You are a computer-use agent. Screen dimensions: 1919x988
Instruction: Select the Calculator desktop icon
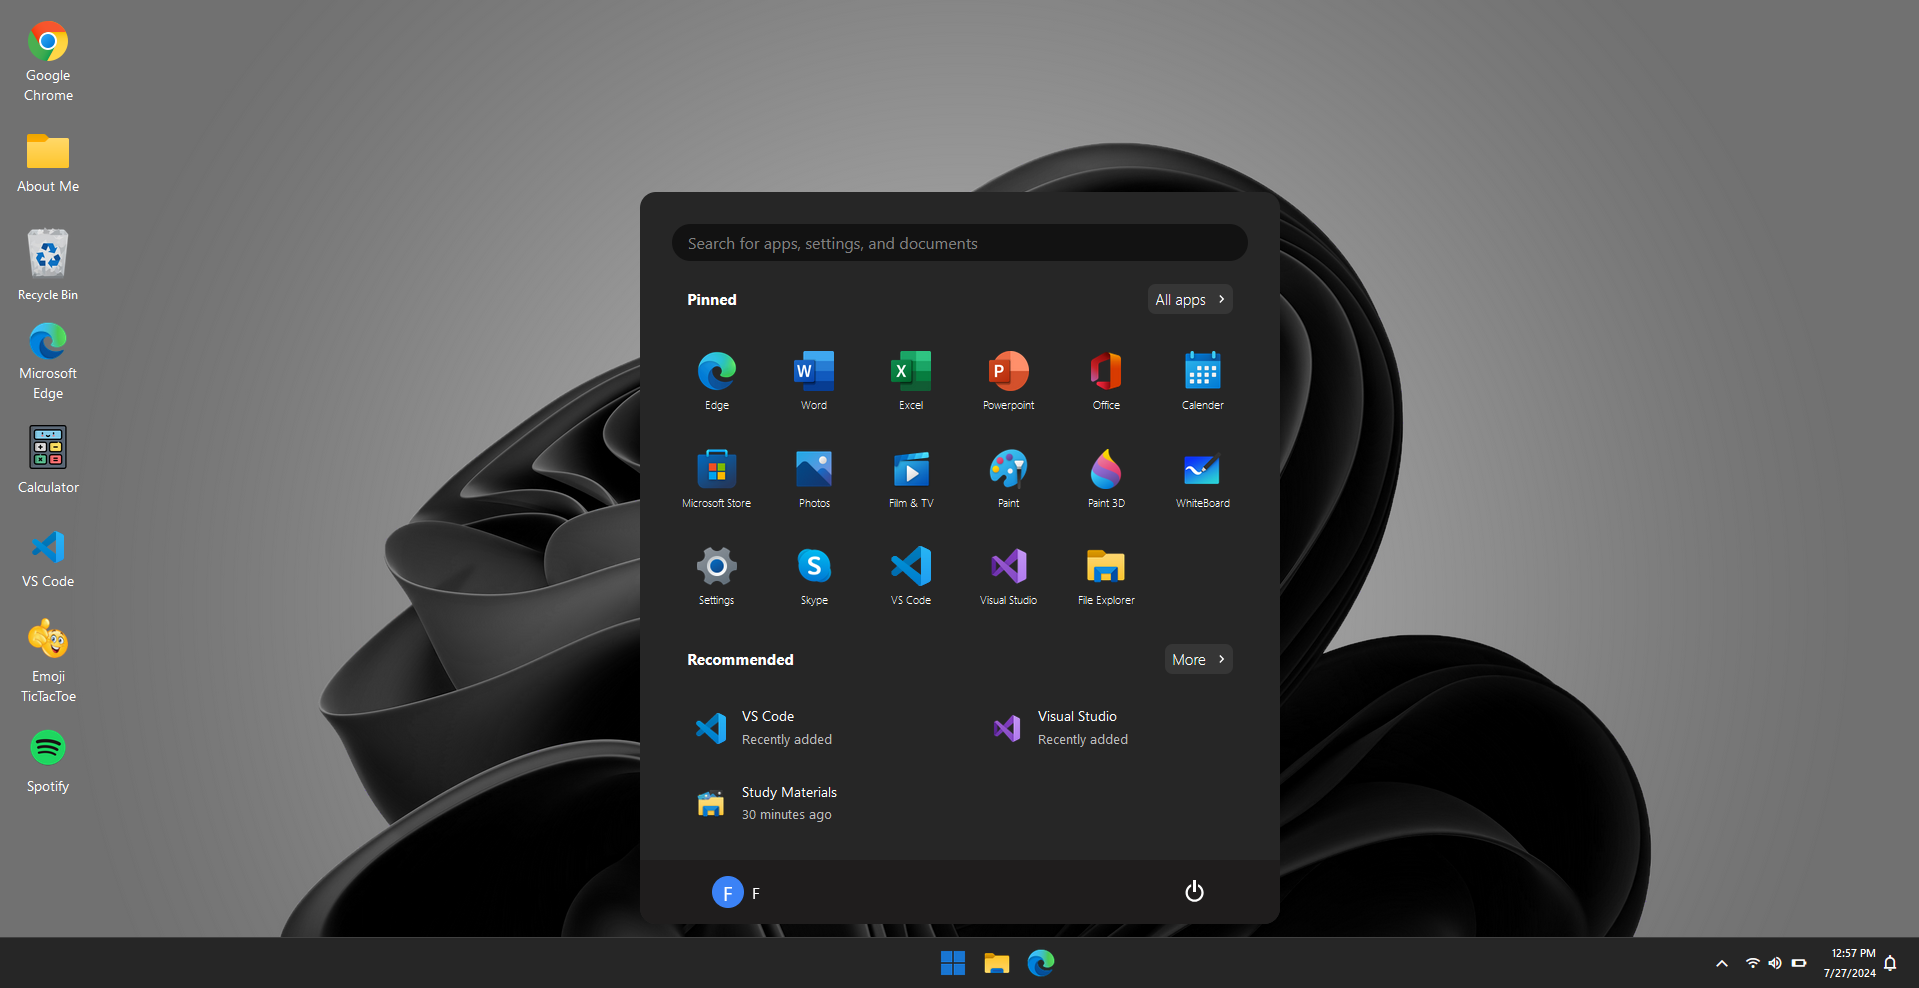(48, 460)
